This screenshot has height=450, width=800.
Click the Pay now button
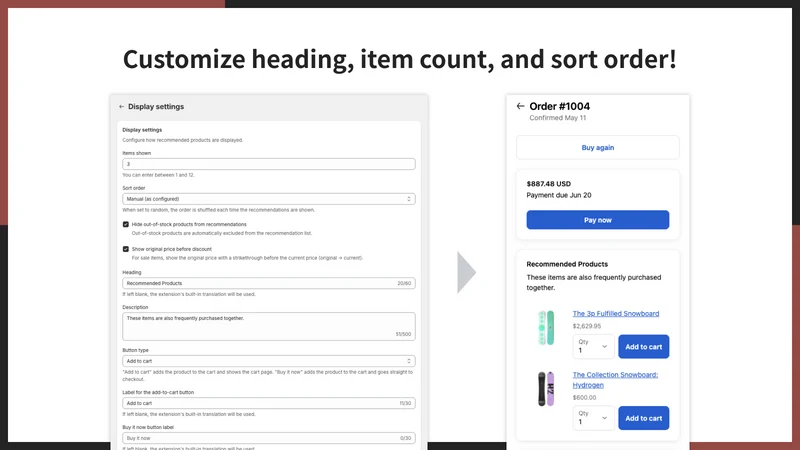[x=597, y=220]
